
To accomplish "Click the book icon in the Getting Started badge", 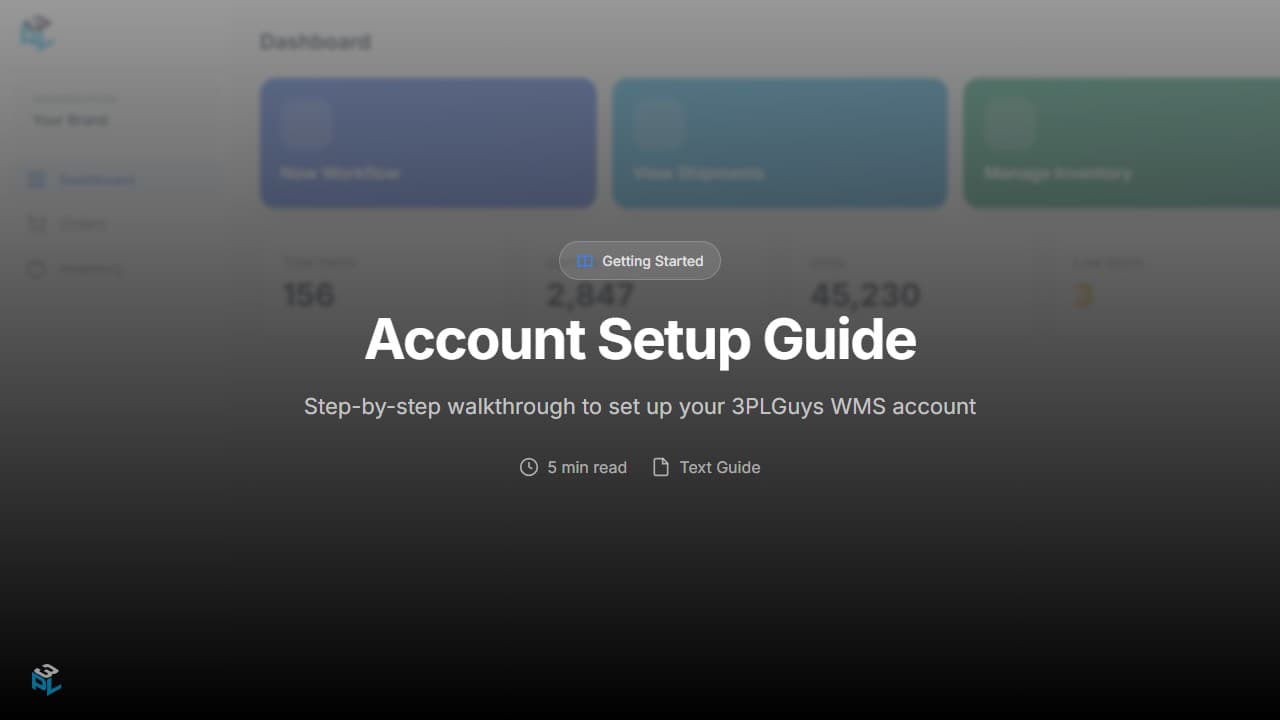I will 585,261.
